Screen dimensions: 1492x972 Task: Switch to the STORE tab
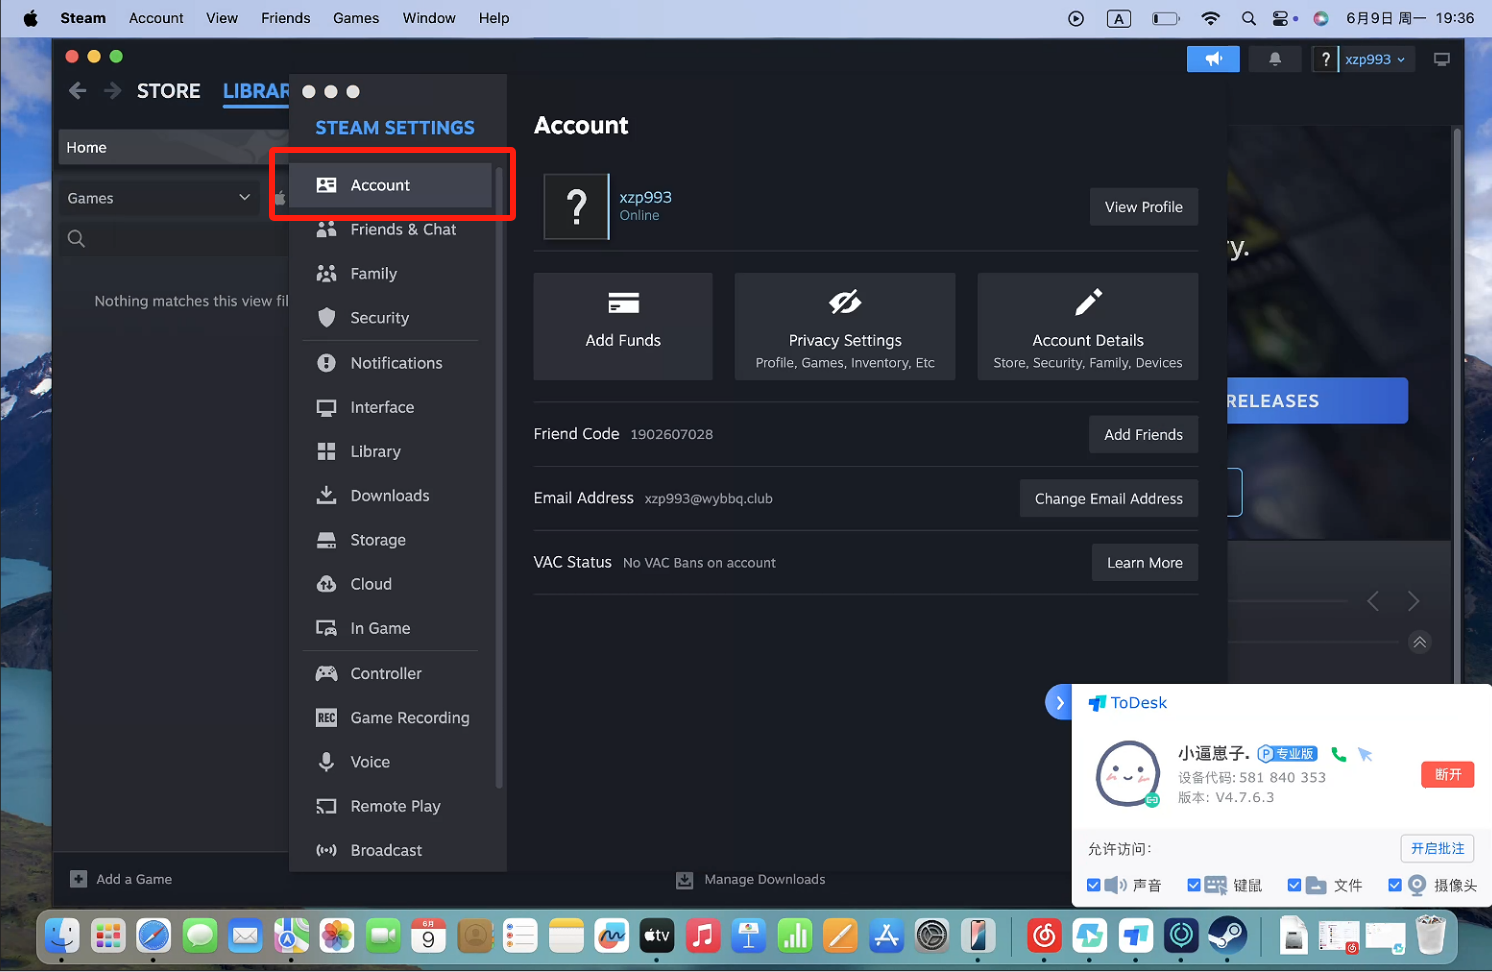pos(168,91)
